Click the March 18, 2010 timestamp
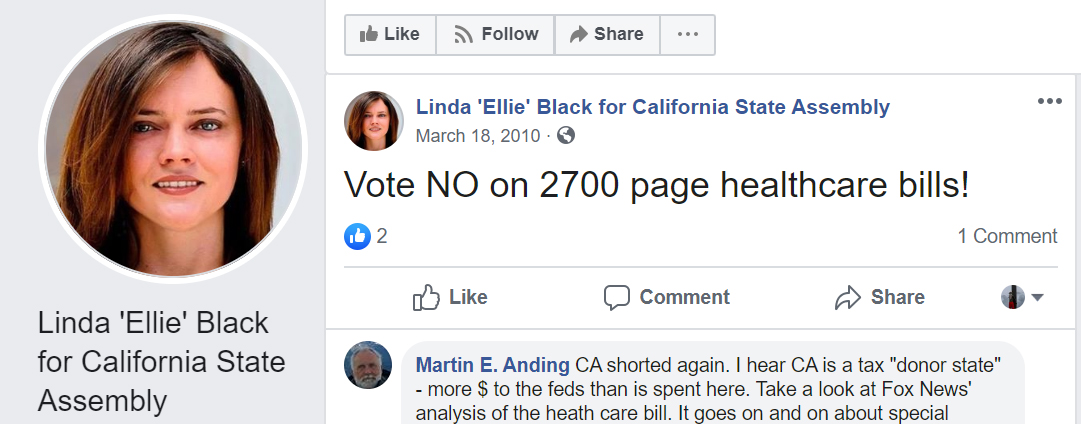Viewport: 1081px width, 424px height. [x=477, y=135]
